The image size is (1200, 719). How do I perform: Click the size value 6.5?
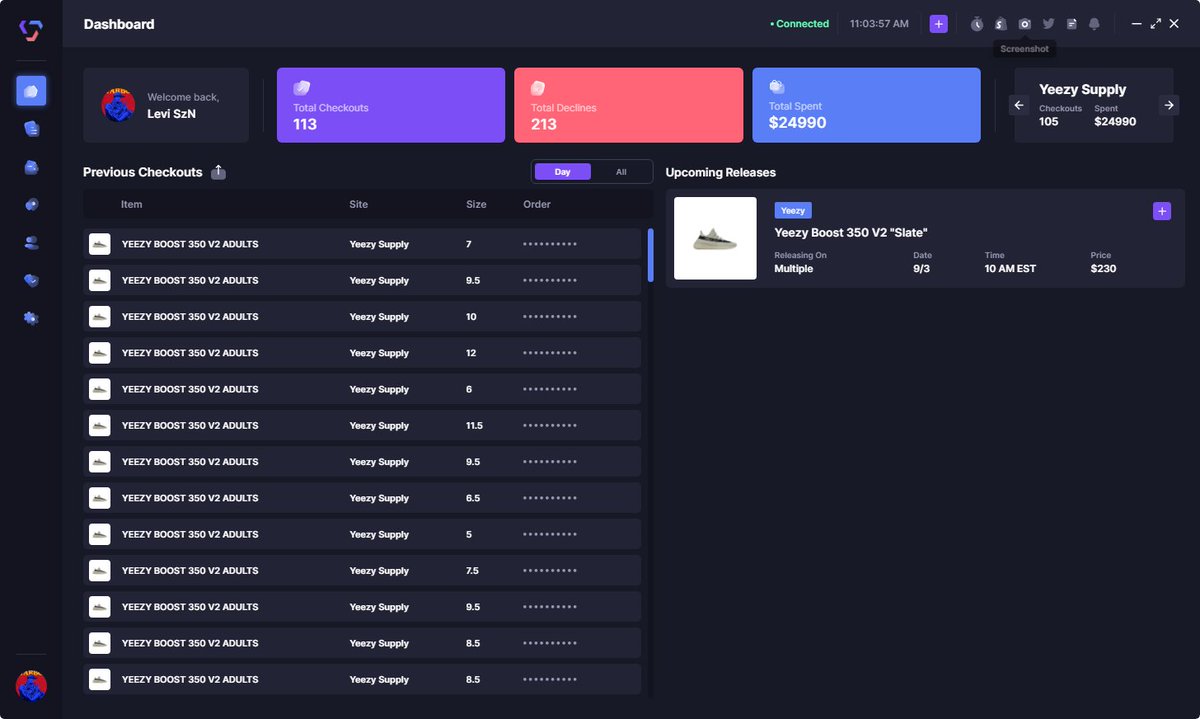[x=474, y=498]
